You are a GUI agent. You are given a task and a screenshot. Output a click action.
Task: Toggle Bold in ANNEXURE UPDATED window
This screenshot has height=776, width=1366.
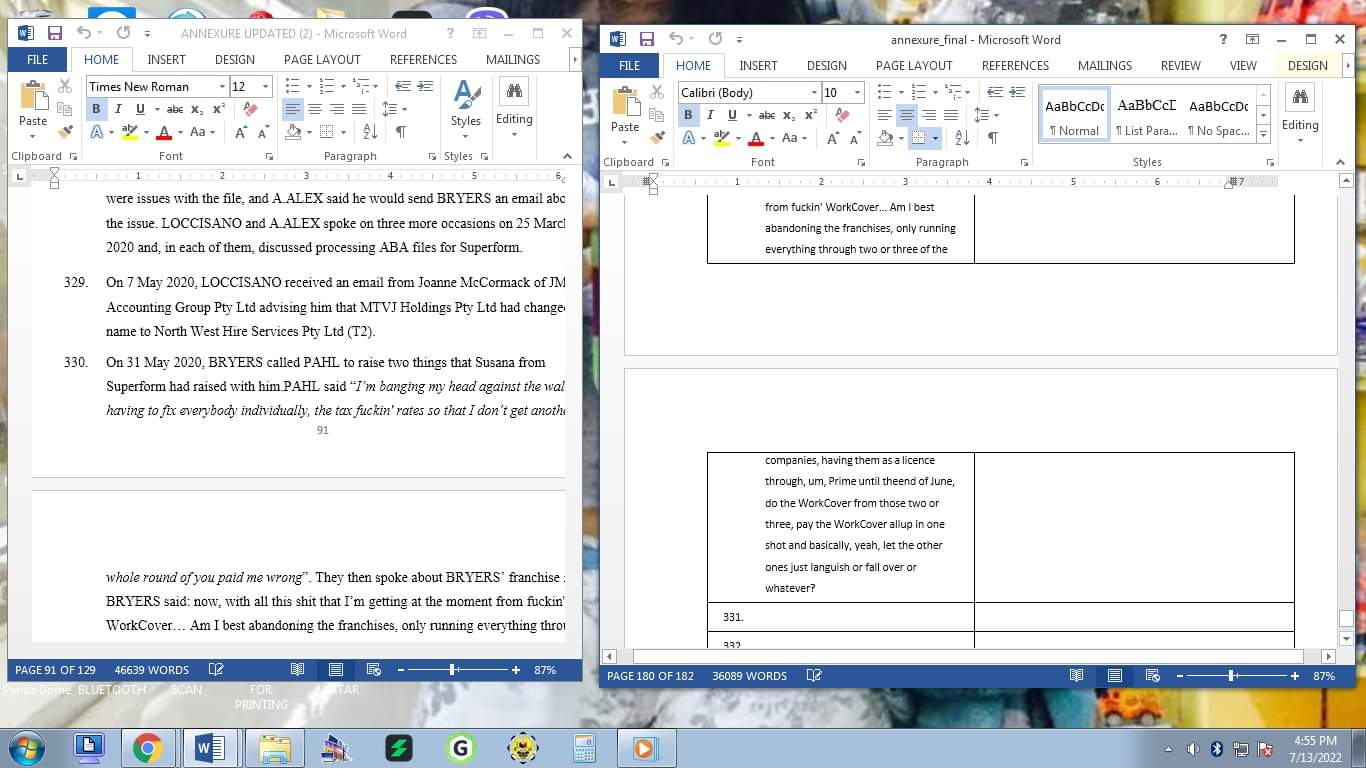tap(96, 109)
